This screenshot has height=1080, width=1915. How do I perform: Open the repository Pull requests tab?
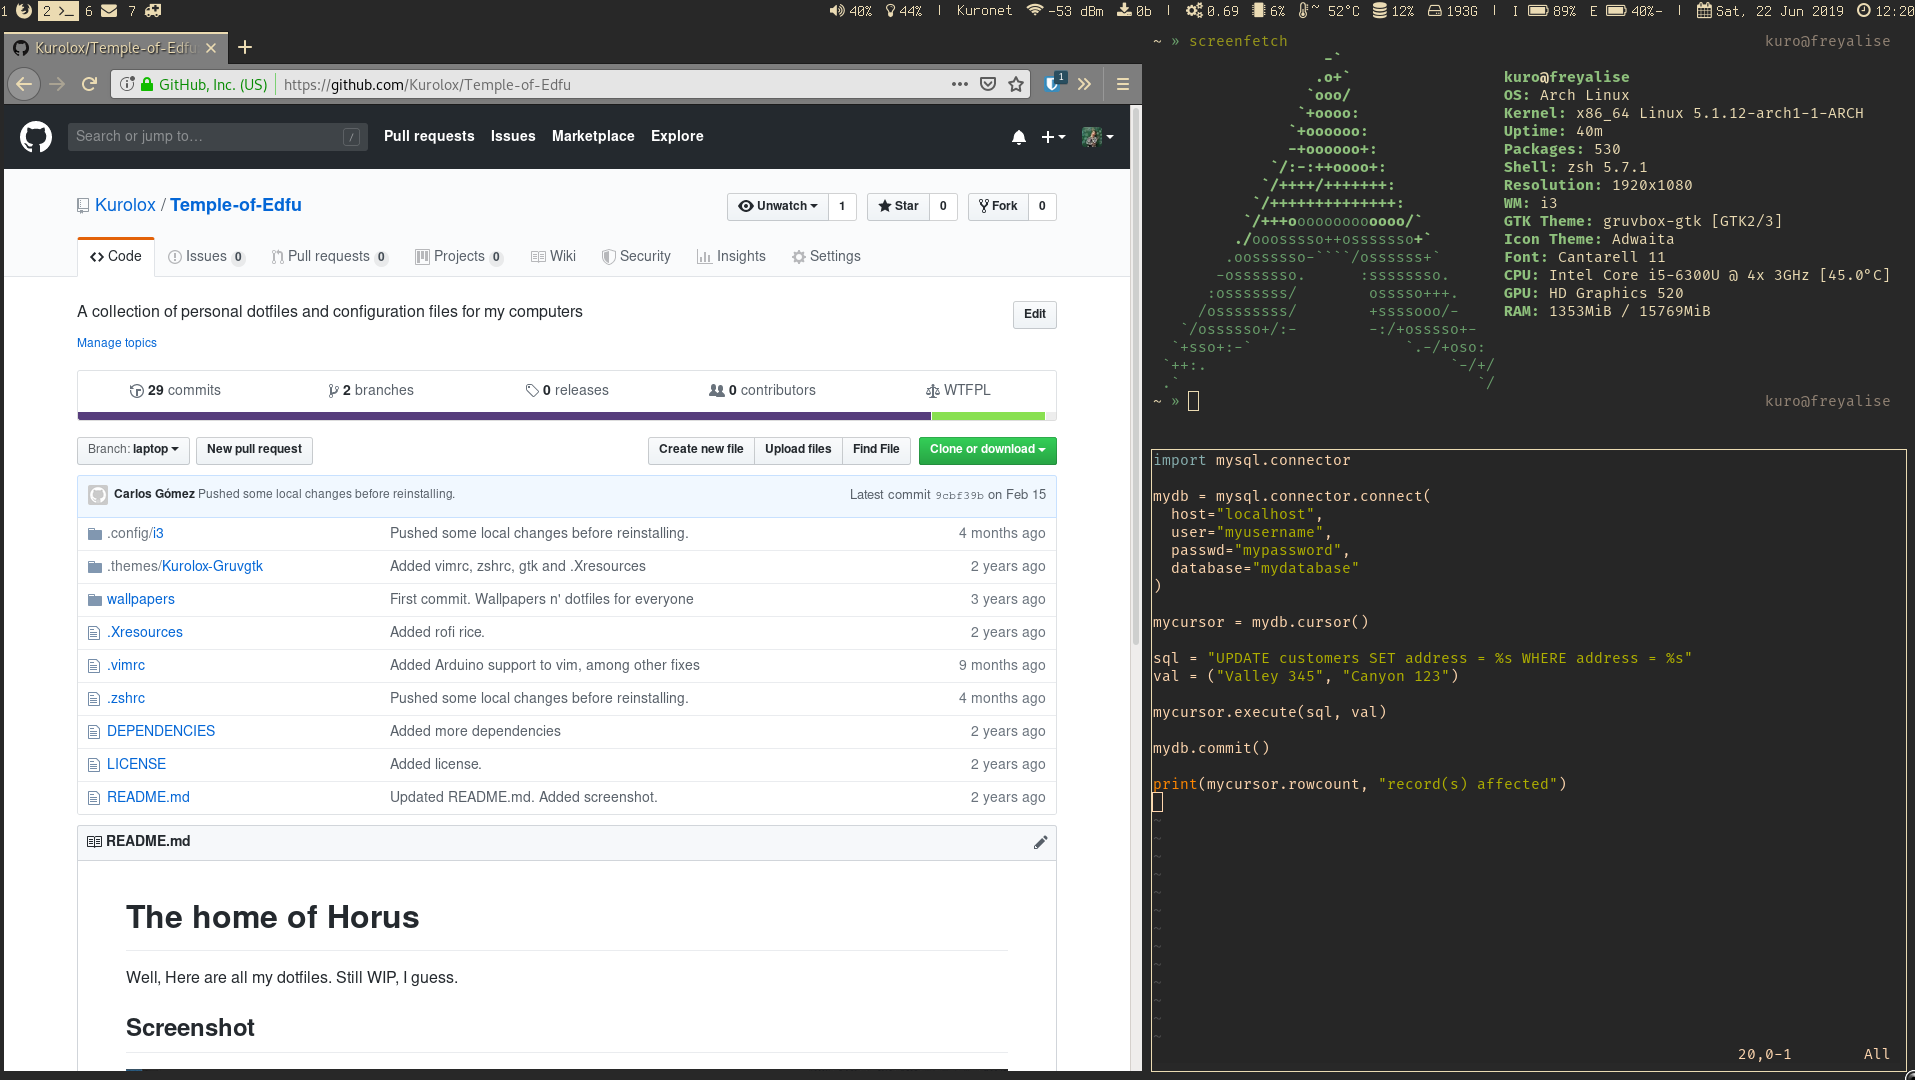329,257
